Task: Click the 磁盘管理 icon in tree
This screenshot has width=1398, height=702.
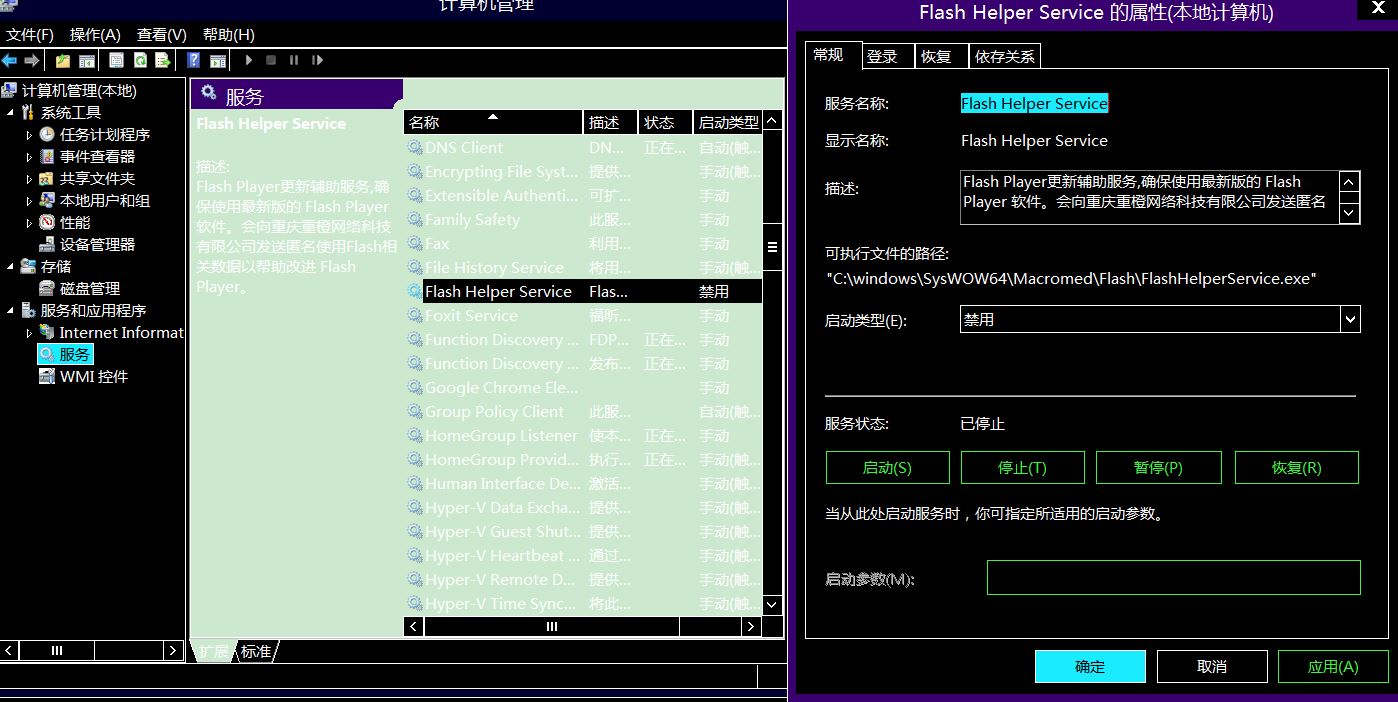Action: point(47,288)
